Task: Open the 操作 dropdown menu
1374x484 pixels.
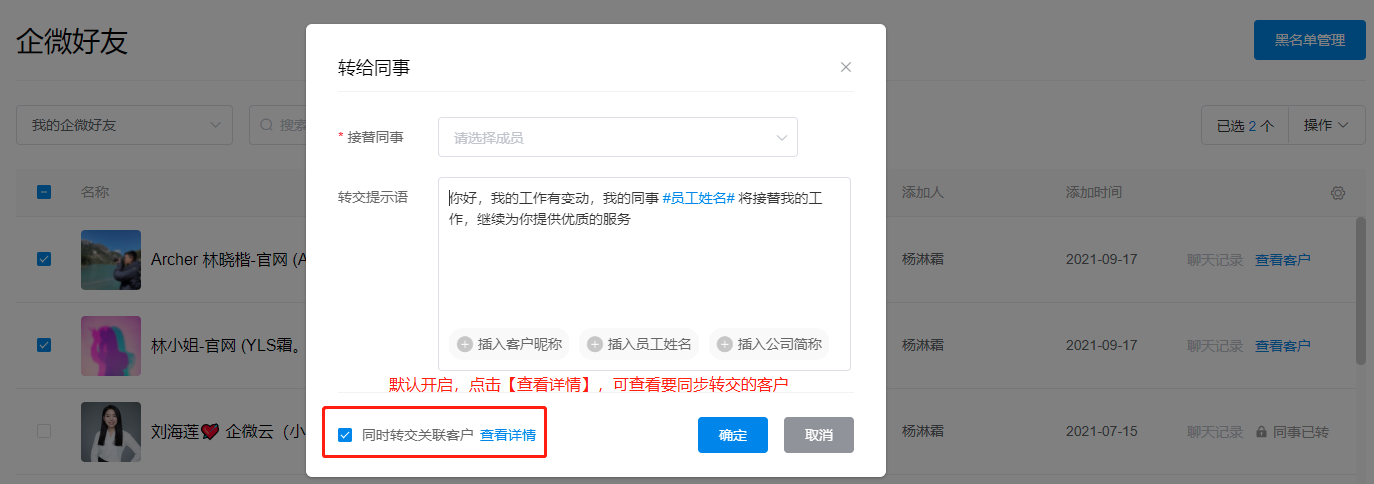Action: click(1326, 125)
